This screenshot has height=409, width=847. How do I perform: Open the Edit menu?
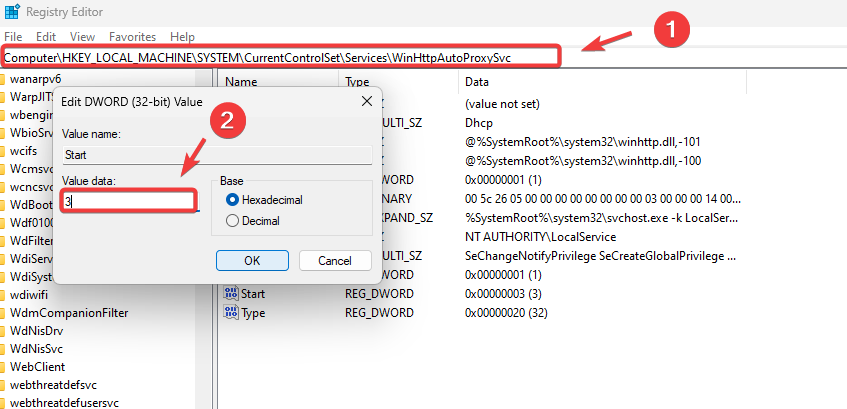[x=46, y=37]
